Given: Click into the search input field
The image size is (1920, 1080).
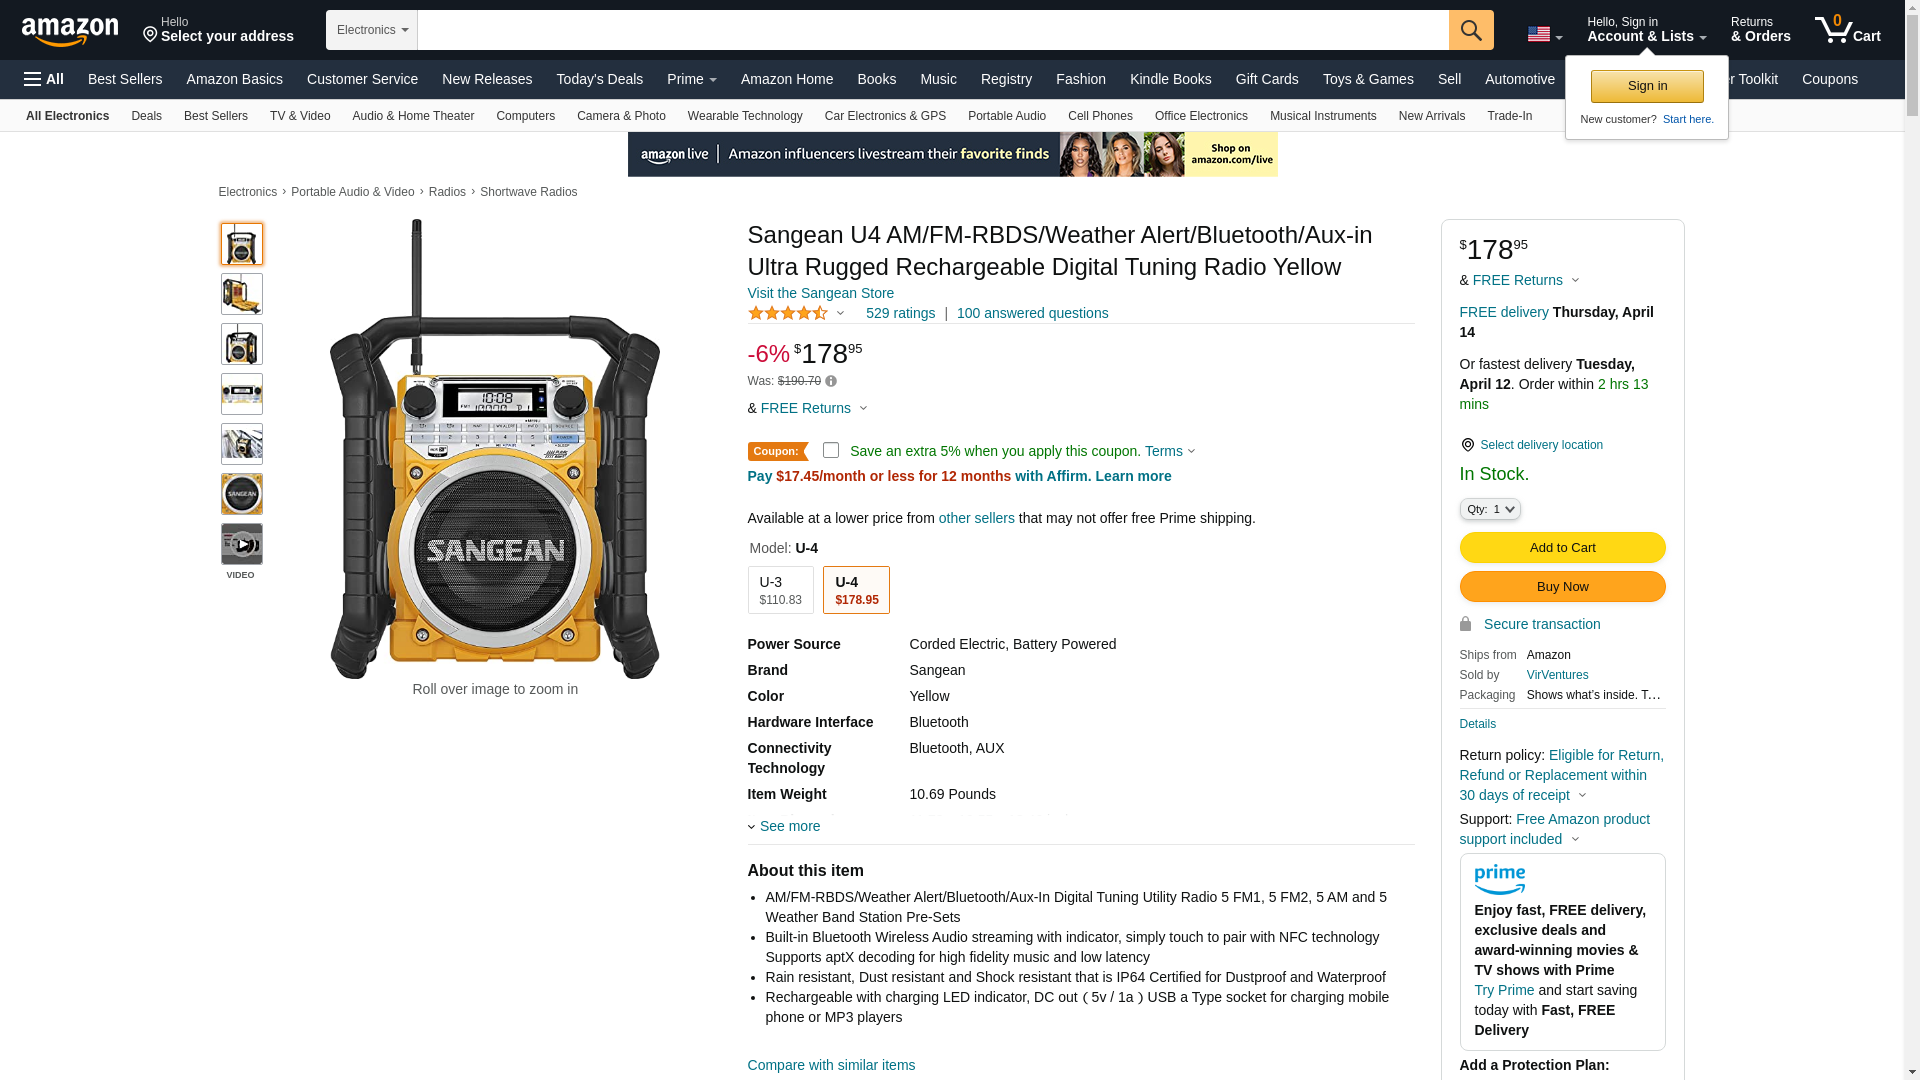Looking at the screenshot, I should pyautogui.click(x=933, y=30).
